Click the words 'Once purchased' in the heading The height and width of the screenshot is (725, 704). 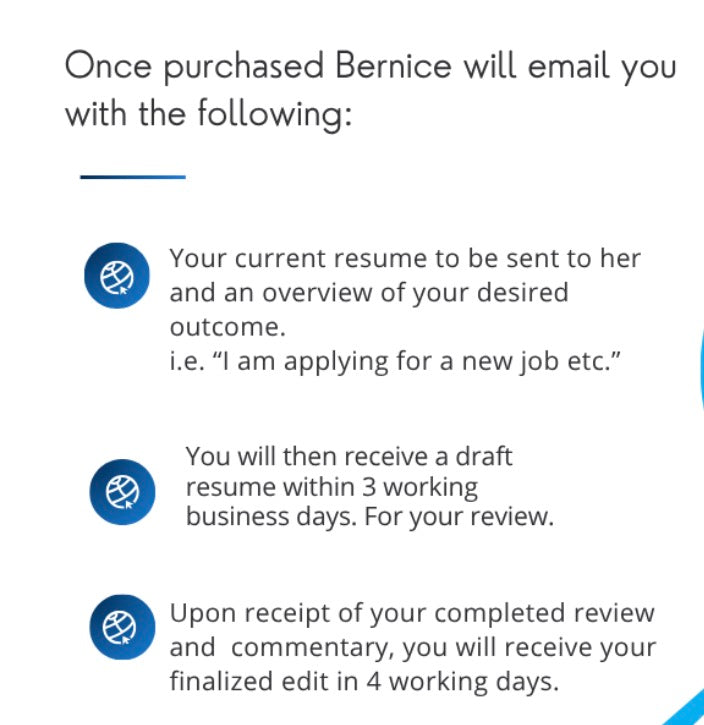[x=194, y=67]
